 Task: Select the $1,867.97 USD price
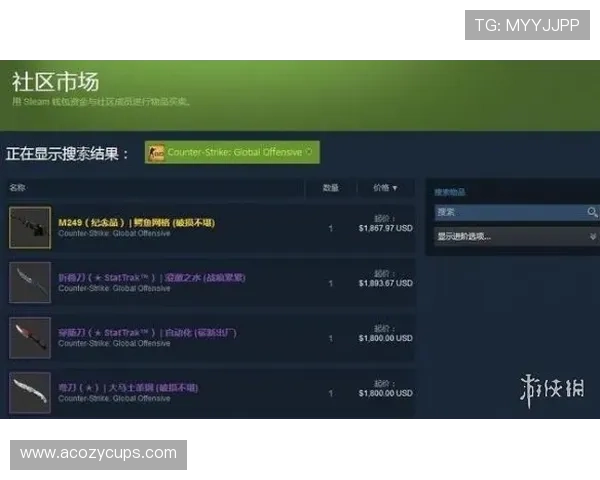click(386, 229)
